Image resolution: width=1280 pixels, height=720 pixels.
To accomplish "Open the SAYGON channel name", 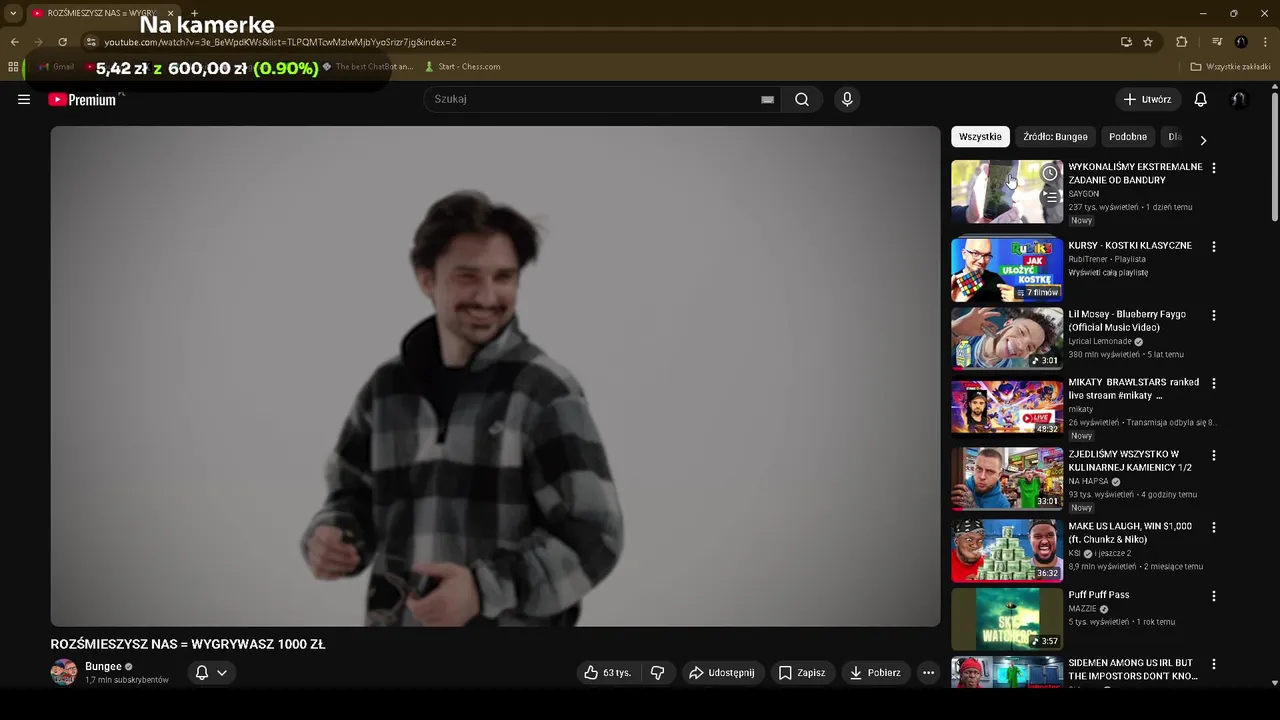I will pyautogui.click(x=1084, y=194).
